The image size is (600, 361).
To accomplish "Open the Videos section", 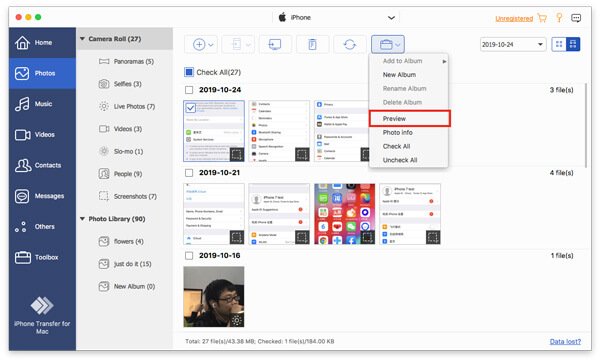I will 42,134.
